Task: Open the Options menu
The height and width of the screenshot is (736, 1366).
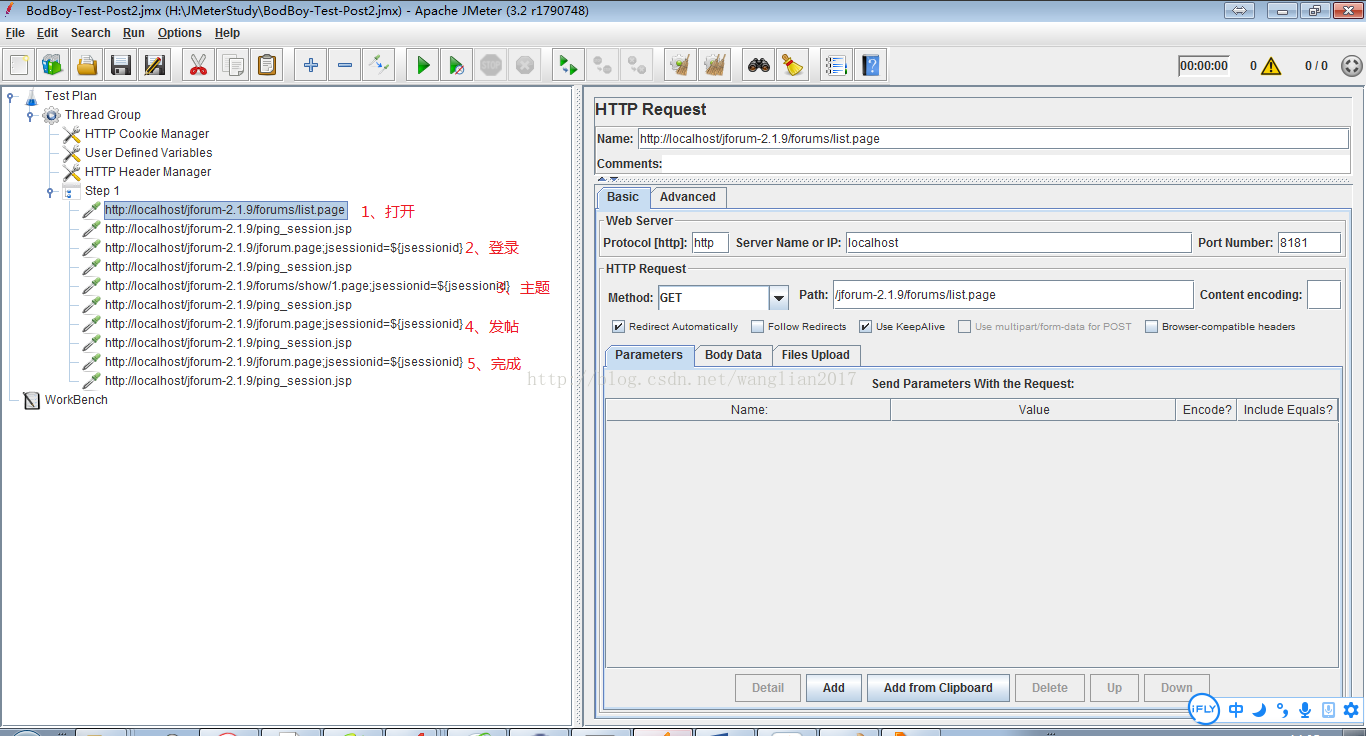Action: (x=179, y=33)
